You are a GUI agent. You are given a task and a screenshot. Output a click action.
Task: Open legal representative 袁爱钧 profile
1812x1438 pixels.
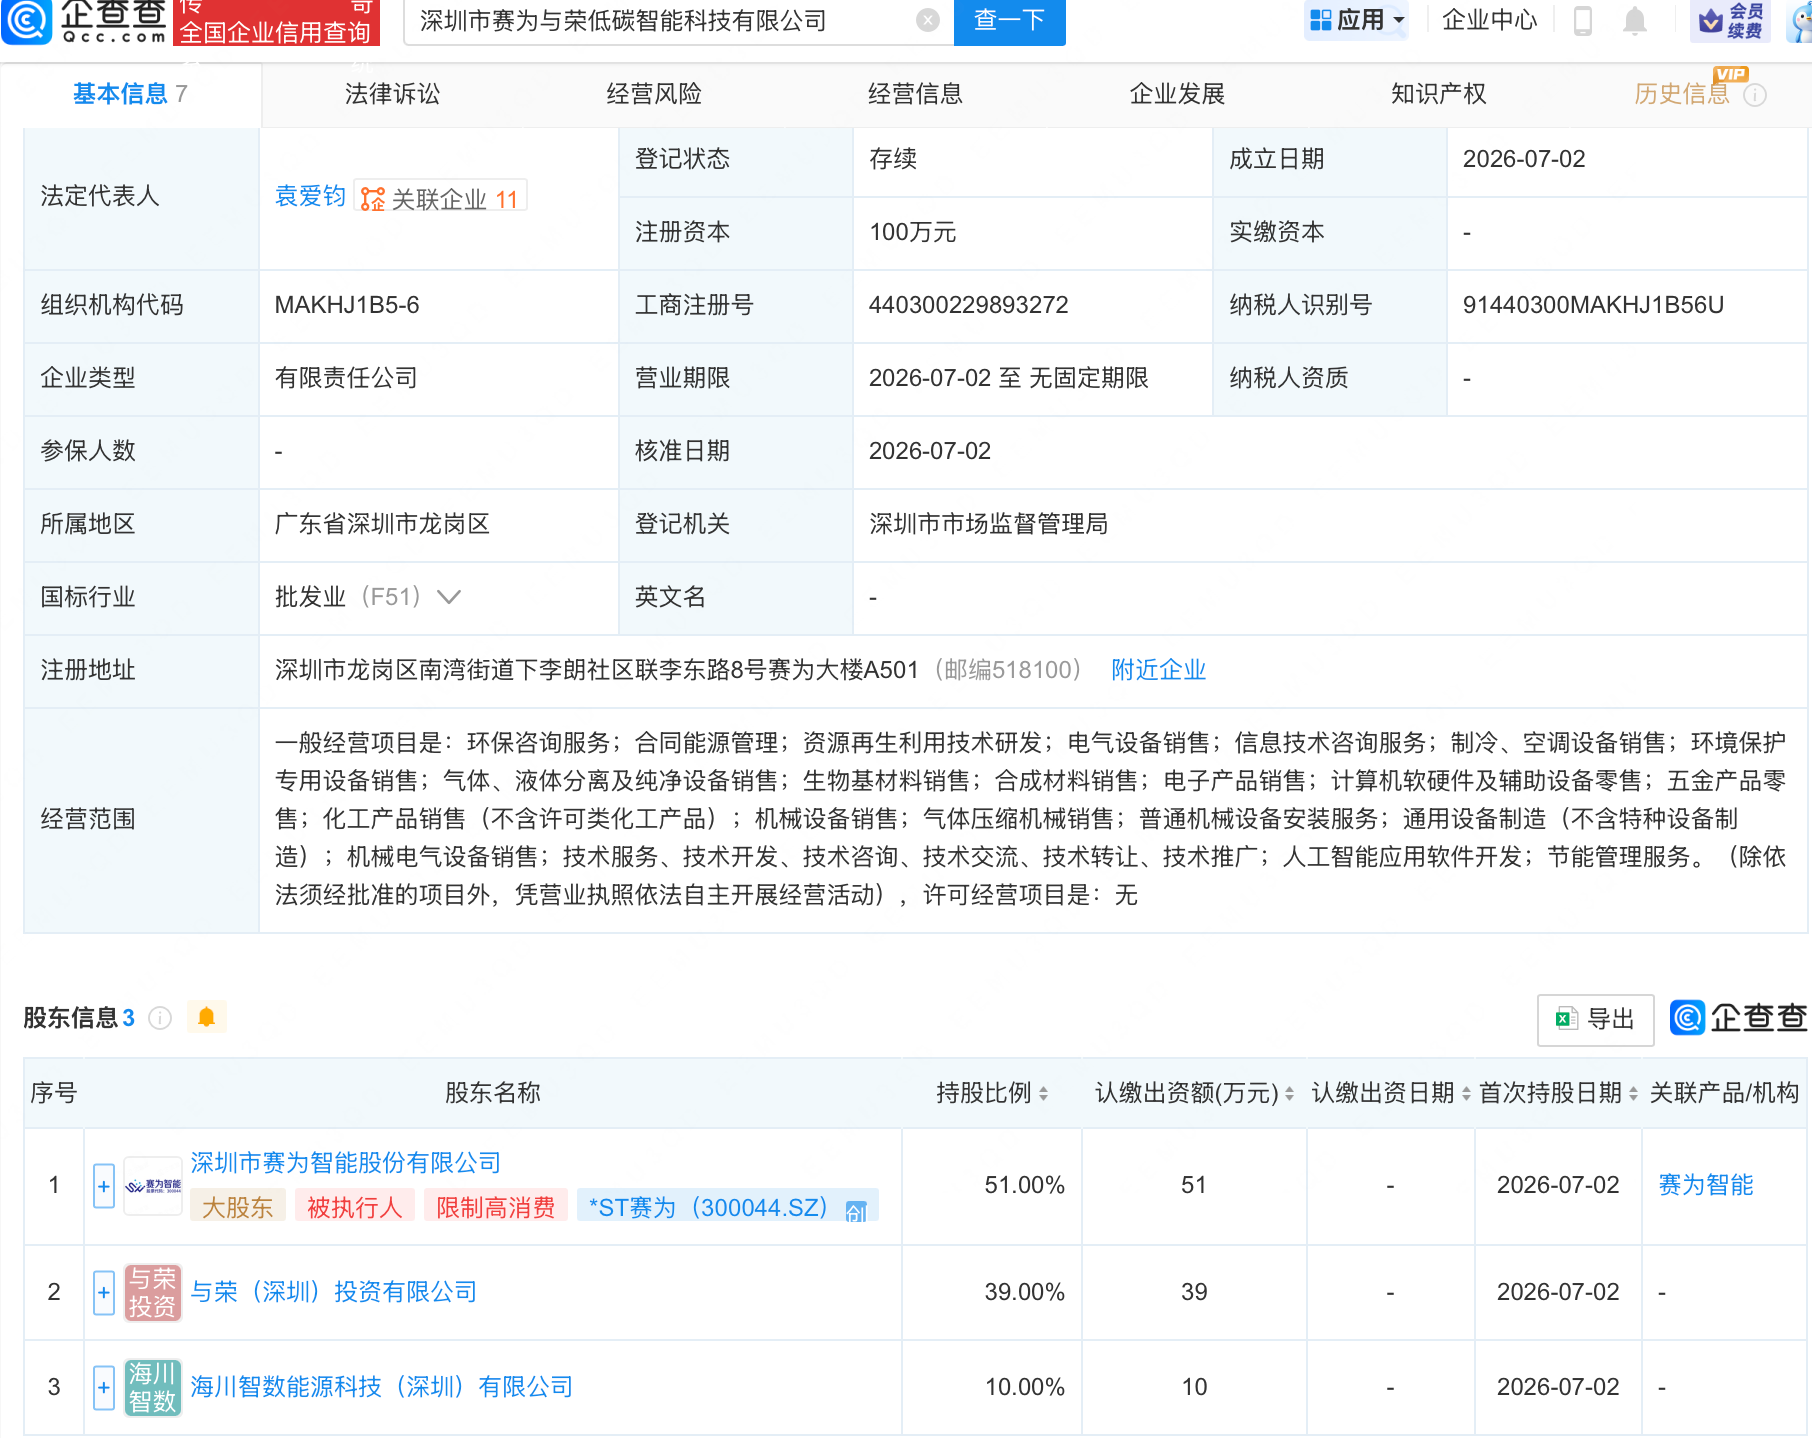coord(310,196)
